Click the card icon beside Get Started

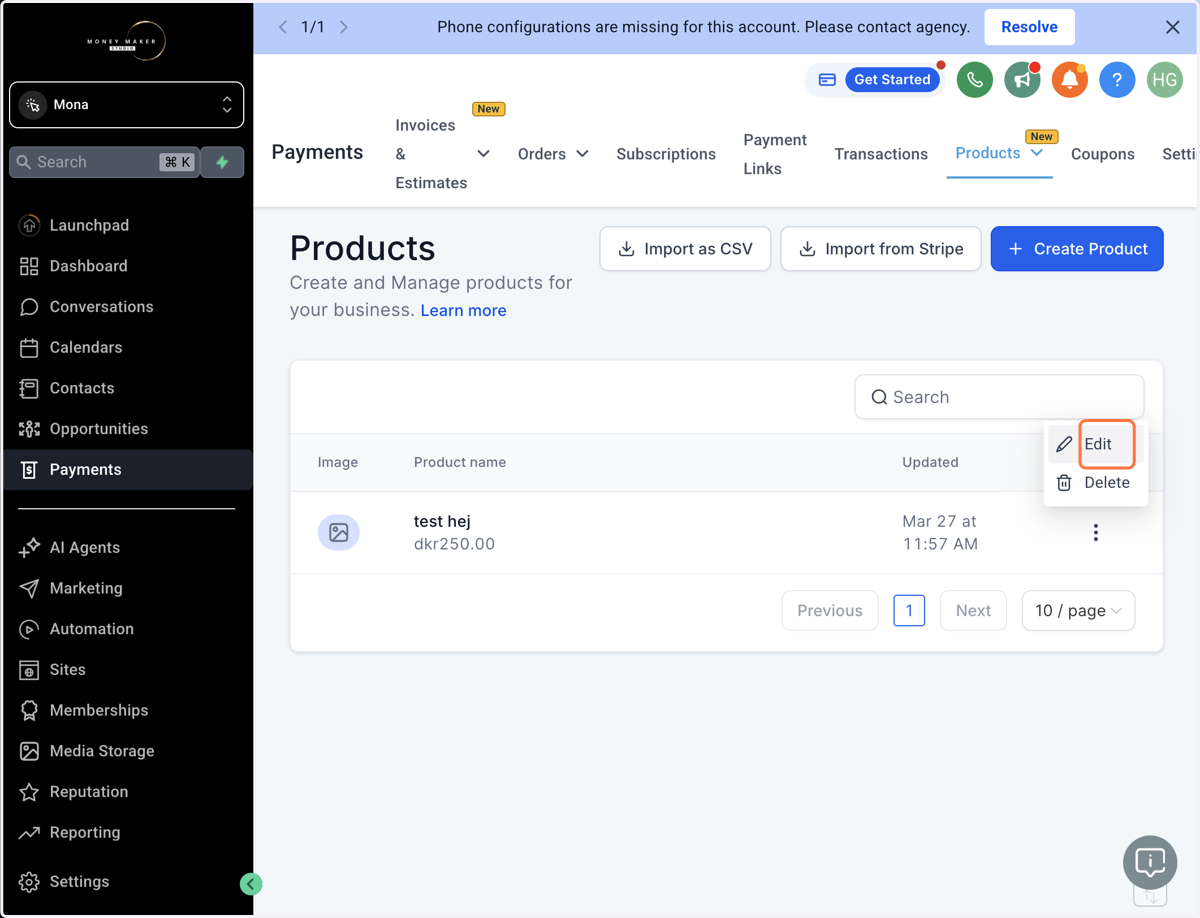pos(827,80)
